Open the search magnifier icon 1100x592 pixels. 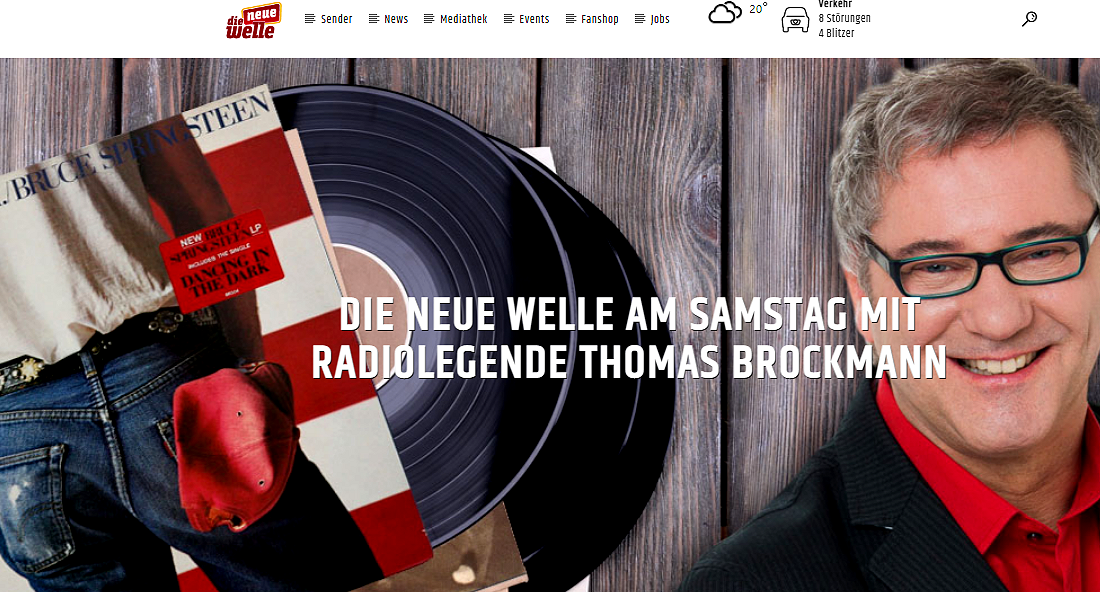(x=1029, y=19)
